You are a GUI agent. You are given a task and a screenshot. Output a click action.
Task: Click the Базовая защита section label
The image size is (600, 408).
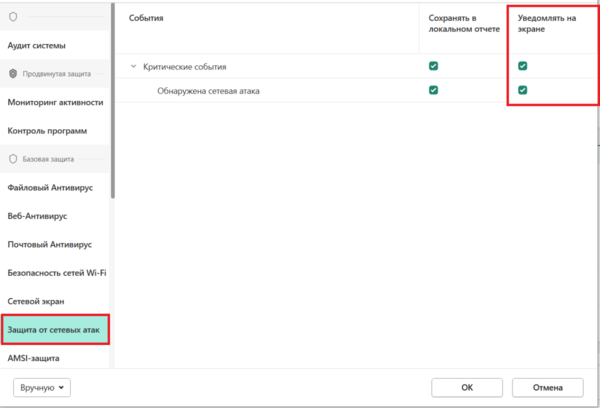coord(48,159)
